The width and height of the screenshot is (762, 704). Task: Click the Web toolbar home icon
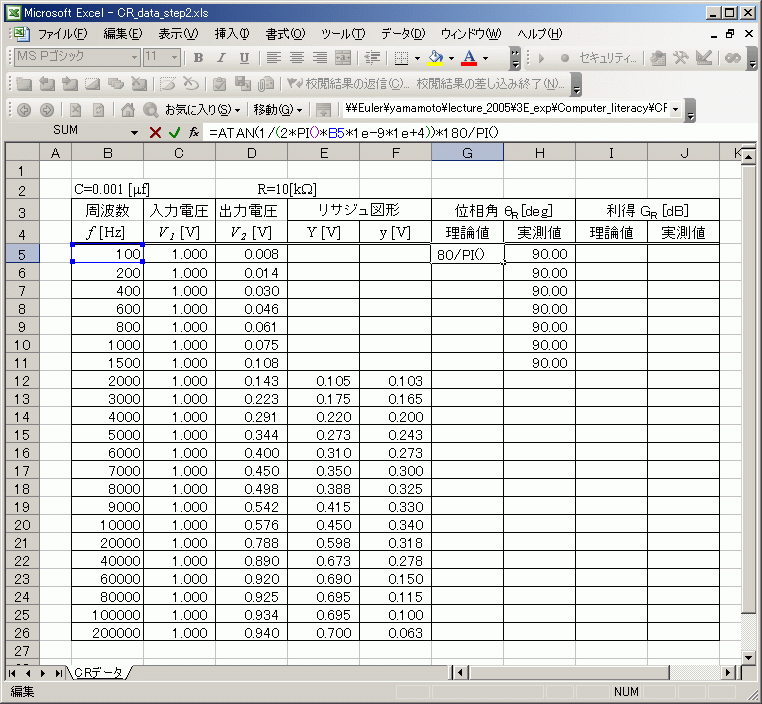point(127,109)
